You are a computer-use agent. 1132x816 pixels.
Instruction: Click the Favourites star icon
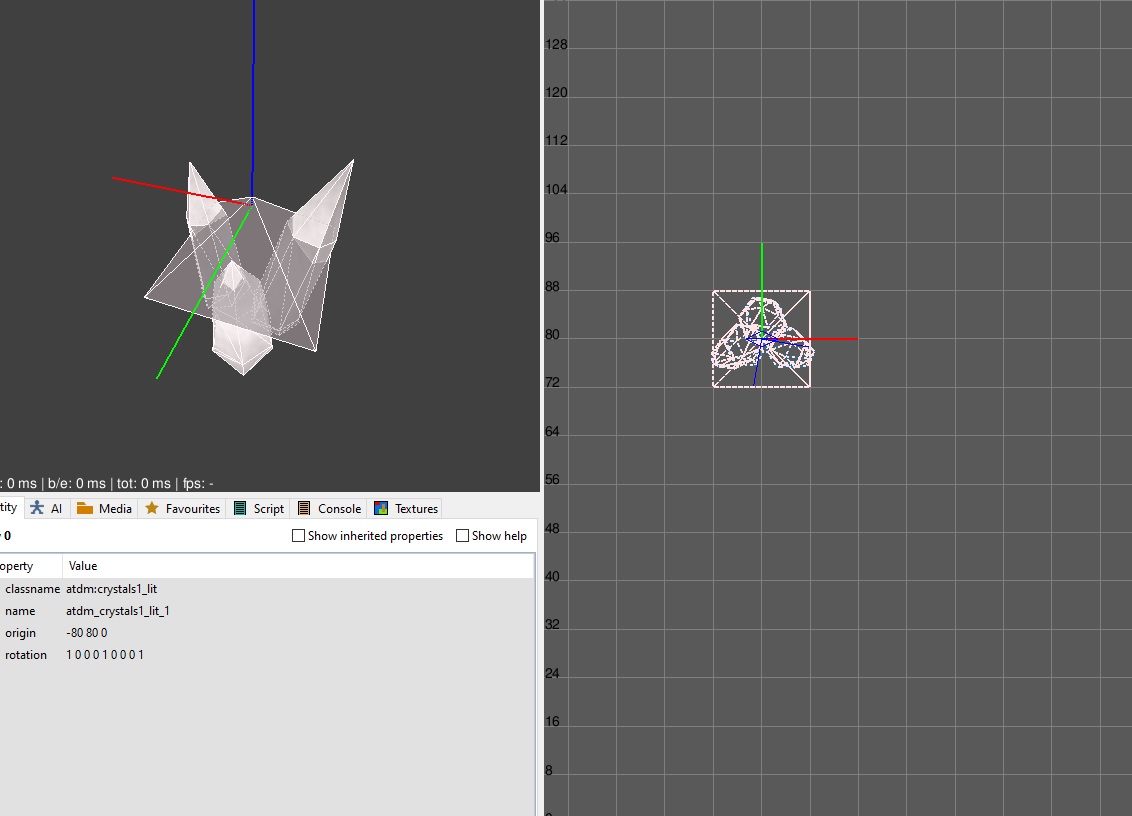click(152, 508)
